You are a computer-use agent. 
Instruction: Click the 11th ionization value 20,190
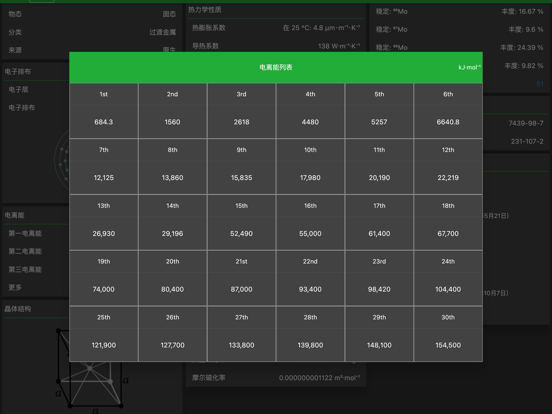point(379,178)
